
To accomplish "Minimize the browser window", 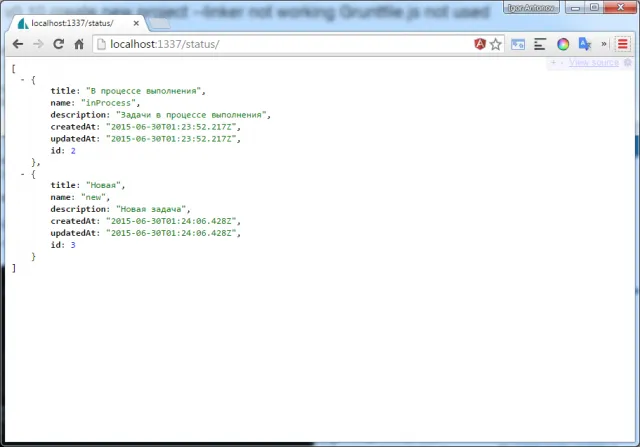I will [576, 7].
